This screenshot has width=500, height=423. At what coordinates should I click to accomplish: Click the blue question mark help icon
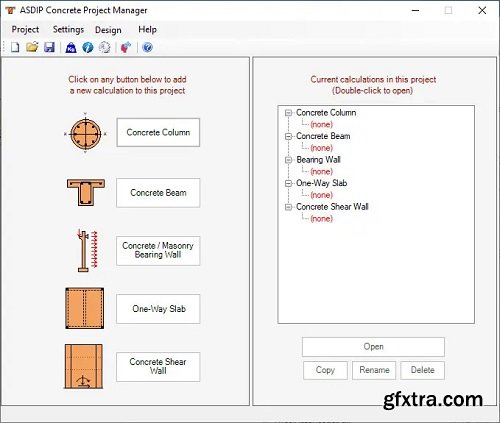click(147, 47)
